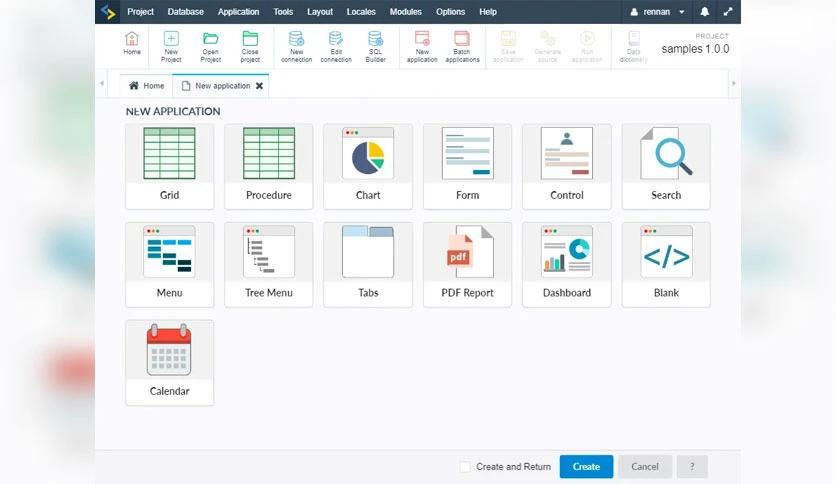
Task: Open Batch applications tool
Action: [x=462, y=47]
